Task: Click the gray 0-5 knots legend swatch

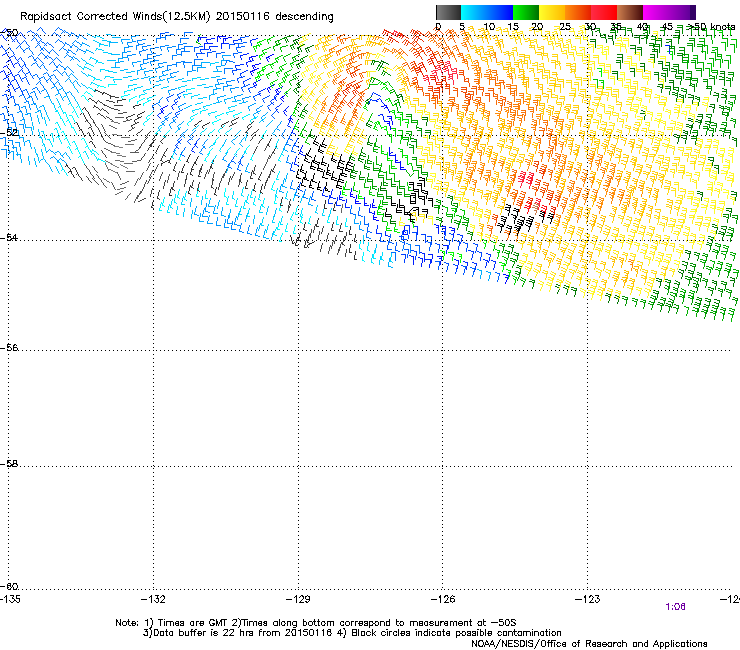Action: (448, 12)
